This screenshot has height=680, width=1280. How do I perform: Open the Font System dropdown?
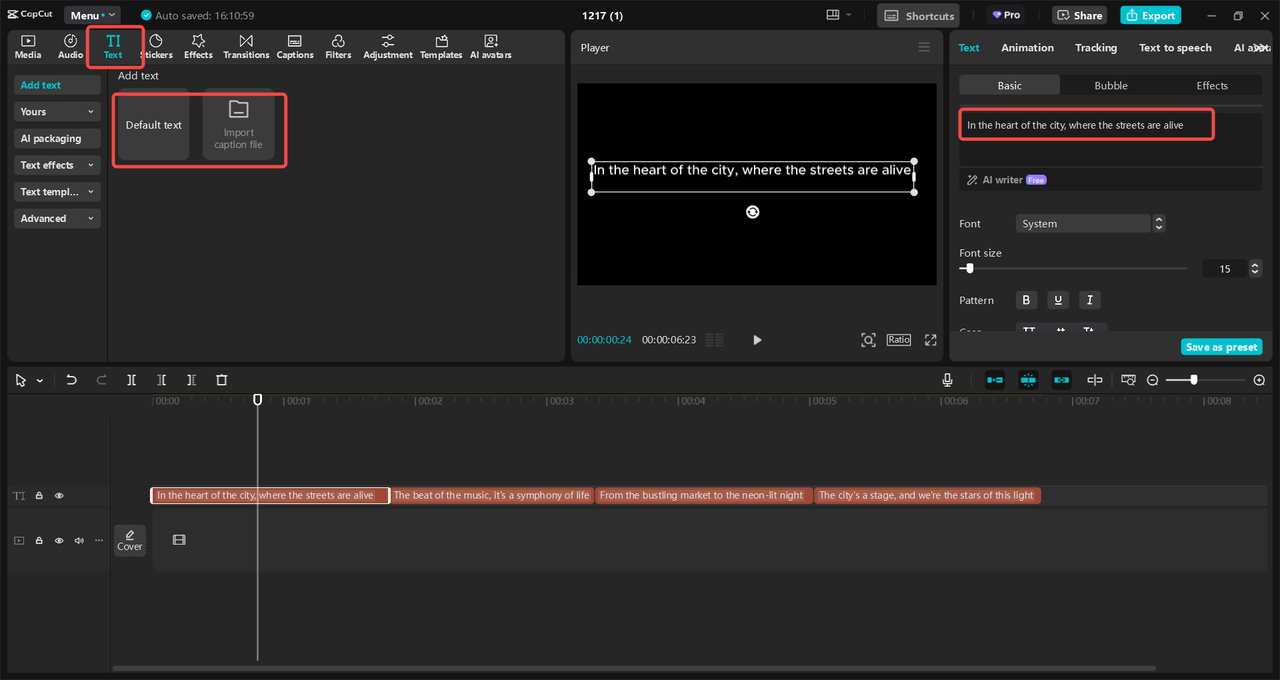1090,224
